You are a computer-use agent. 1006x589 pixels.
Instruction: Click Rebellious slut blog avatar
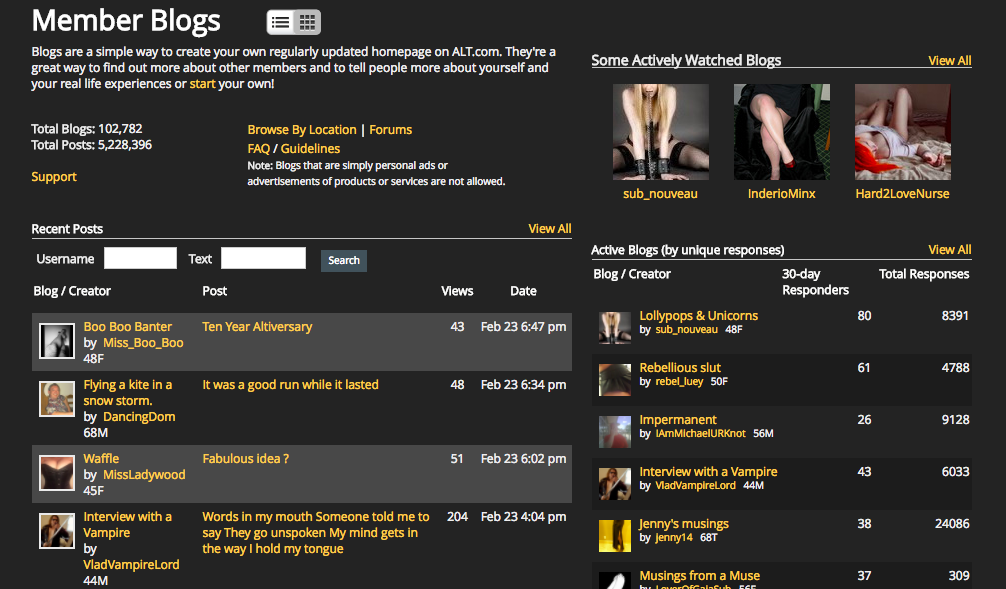pyautogui.click(x=615, y=380)
